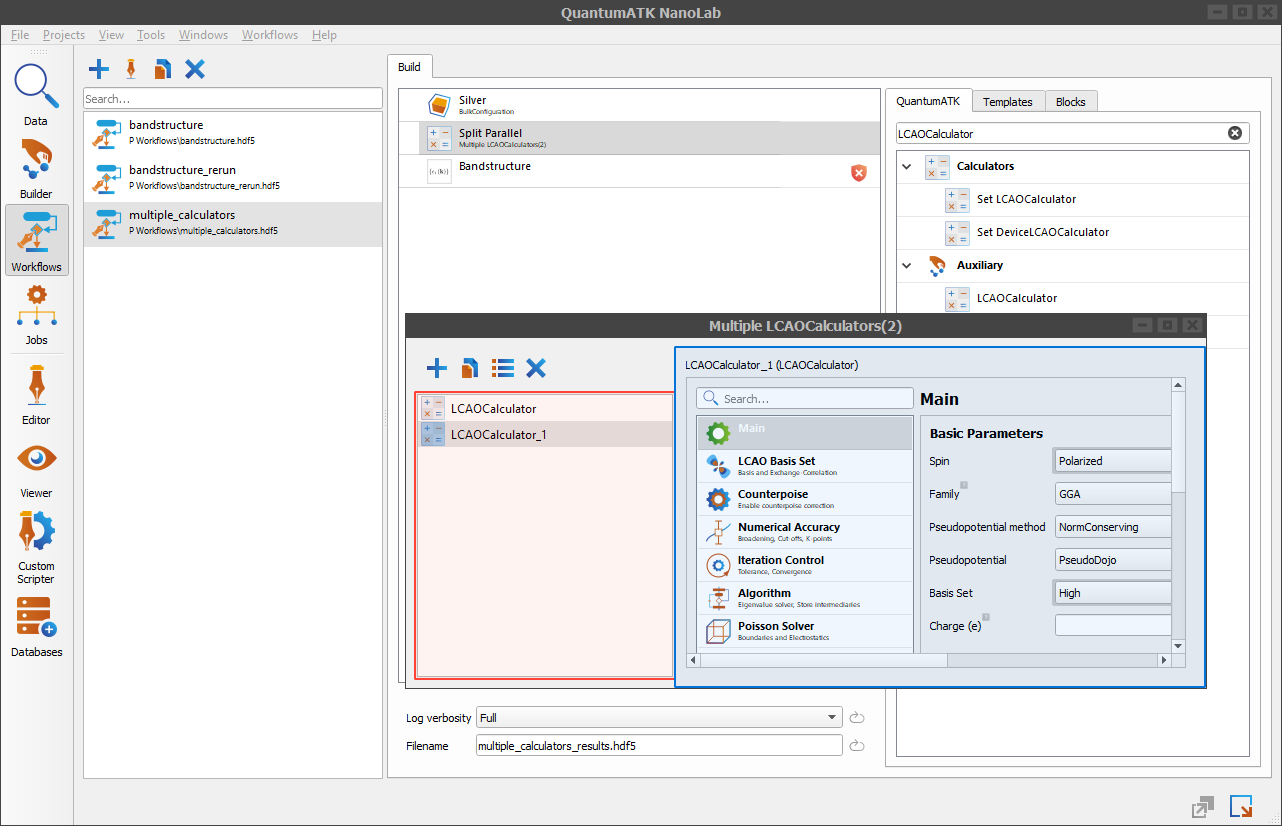This screenshot has width=1282, height=826.
Task: Launch the Viewer icon
Action: [36, 468]
